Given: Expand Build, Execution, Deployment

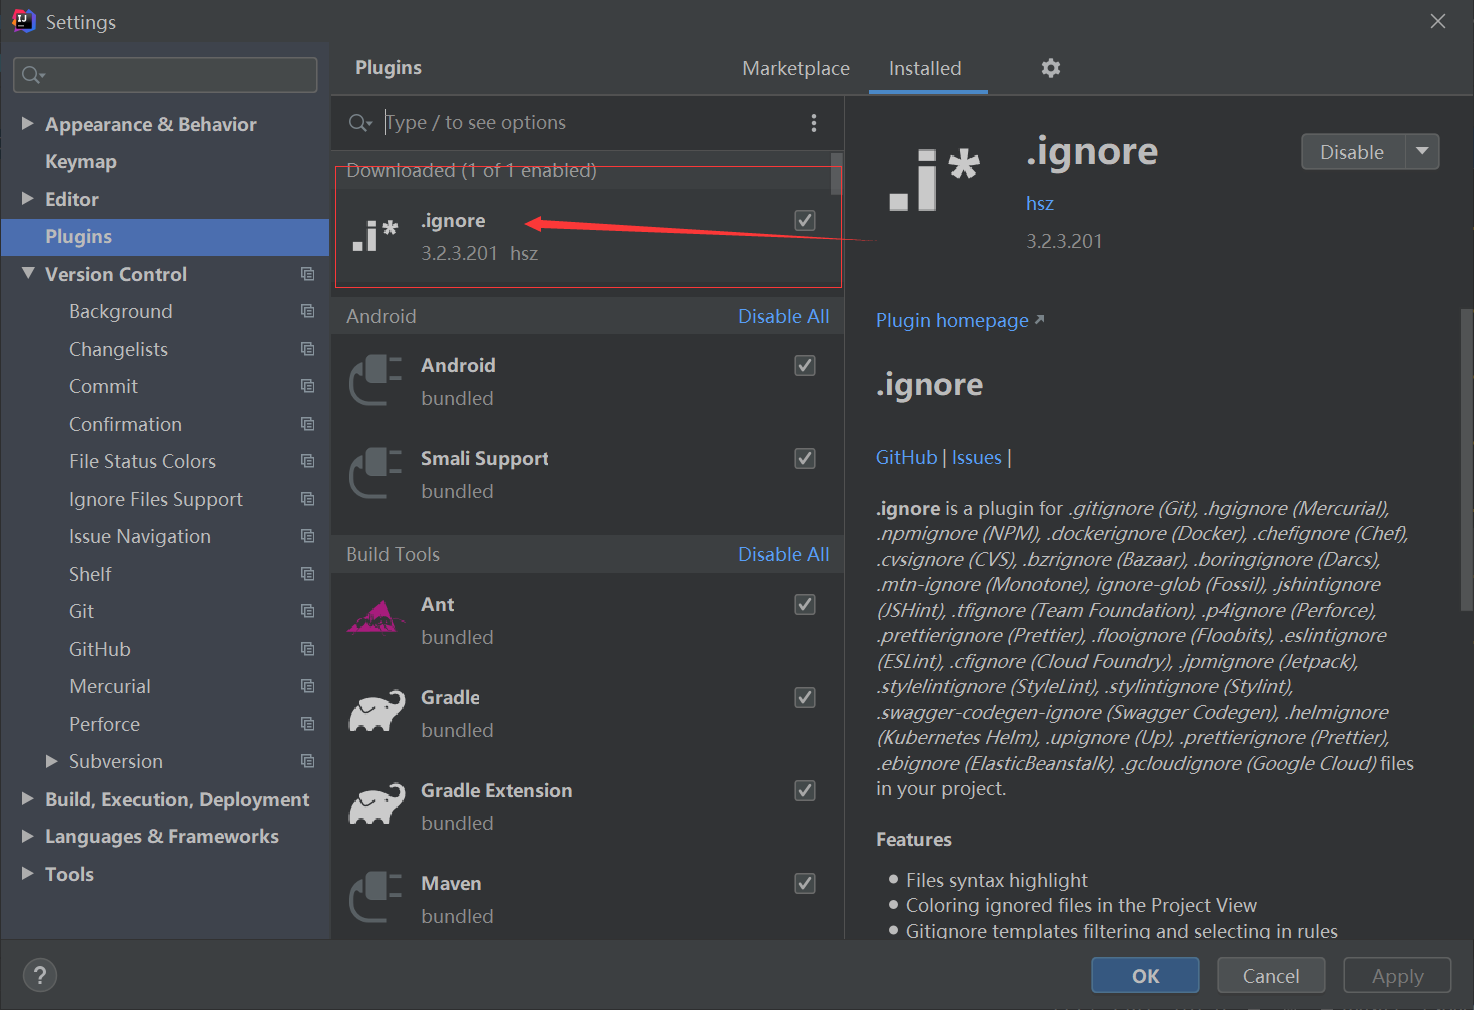Looking at the screenshot, I should tap(28, 798).
